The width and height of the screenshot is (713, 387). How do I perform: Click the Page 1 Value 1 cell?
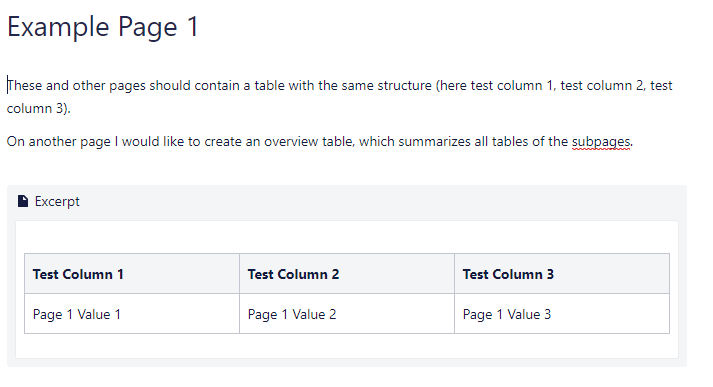point(132,314)
